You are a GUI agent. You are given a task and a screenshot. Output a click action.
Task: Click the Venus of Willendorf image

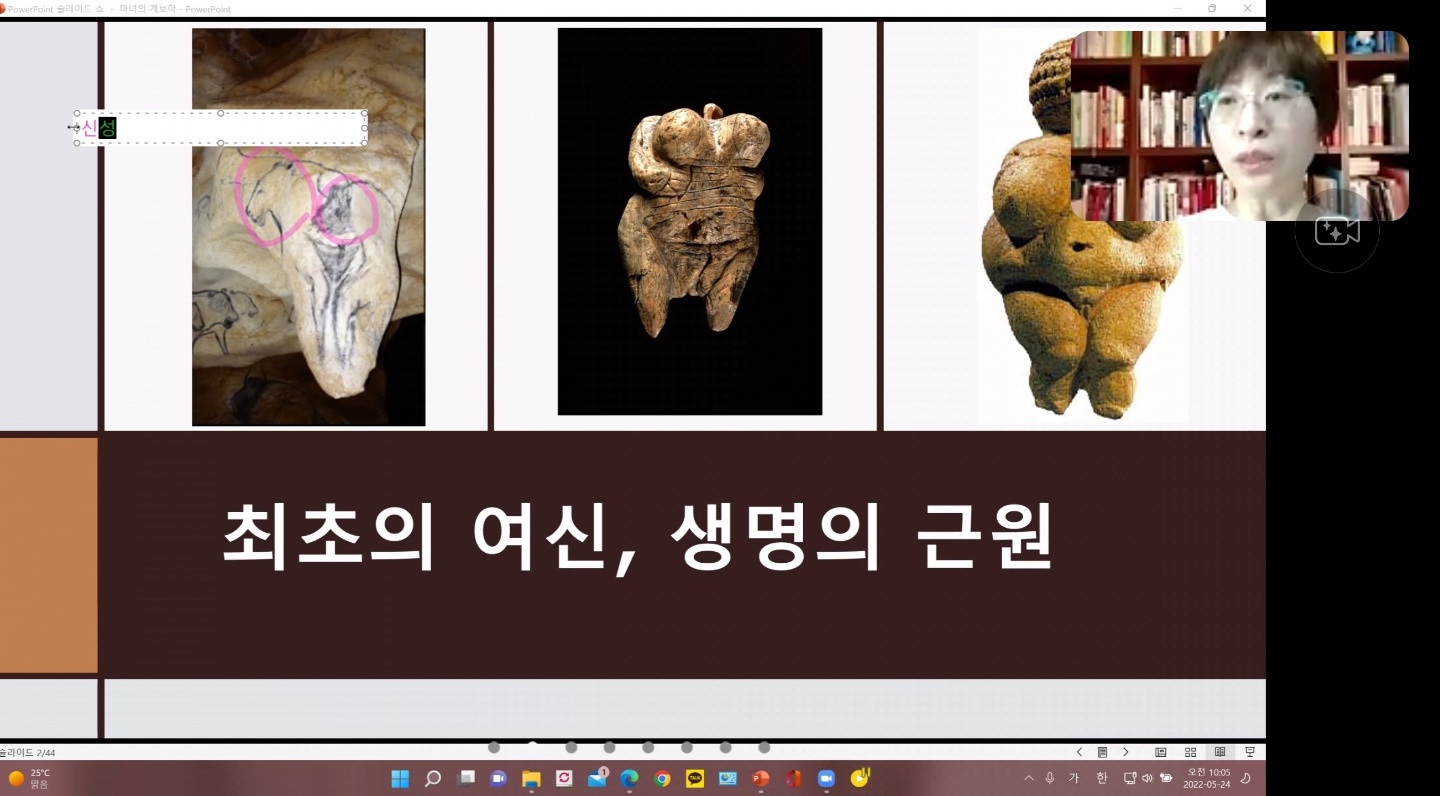click(1083, 228)
